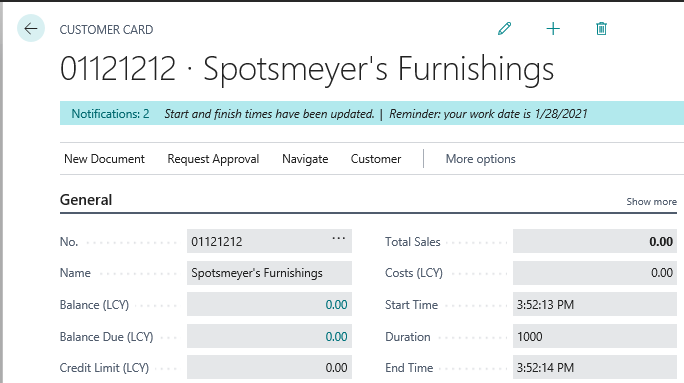
Task: Open the No. field lookup ellipsis
Action: tap(339, 238)
